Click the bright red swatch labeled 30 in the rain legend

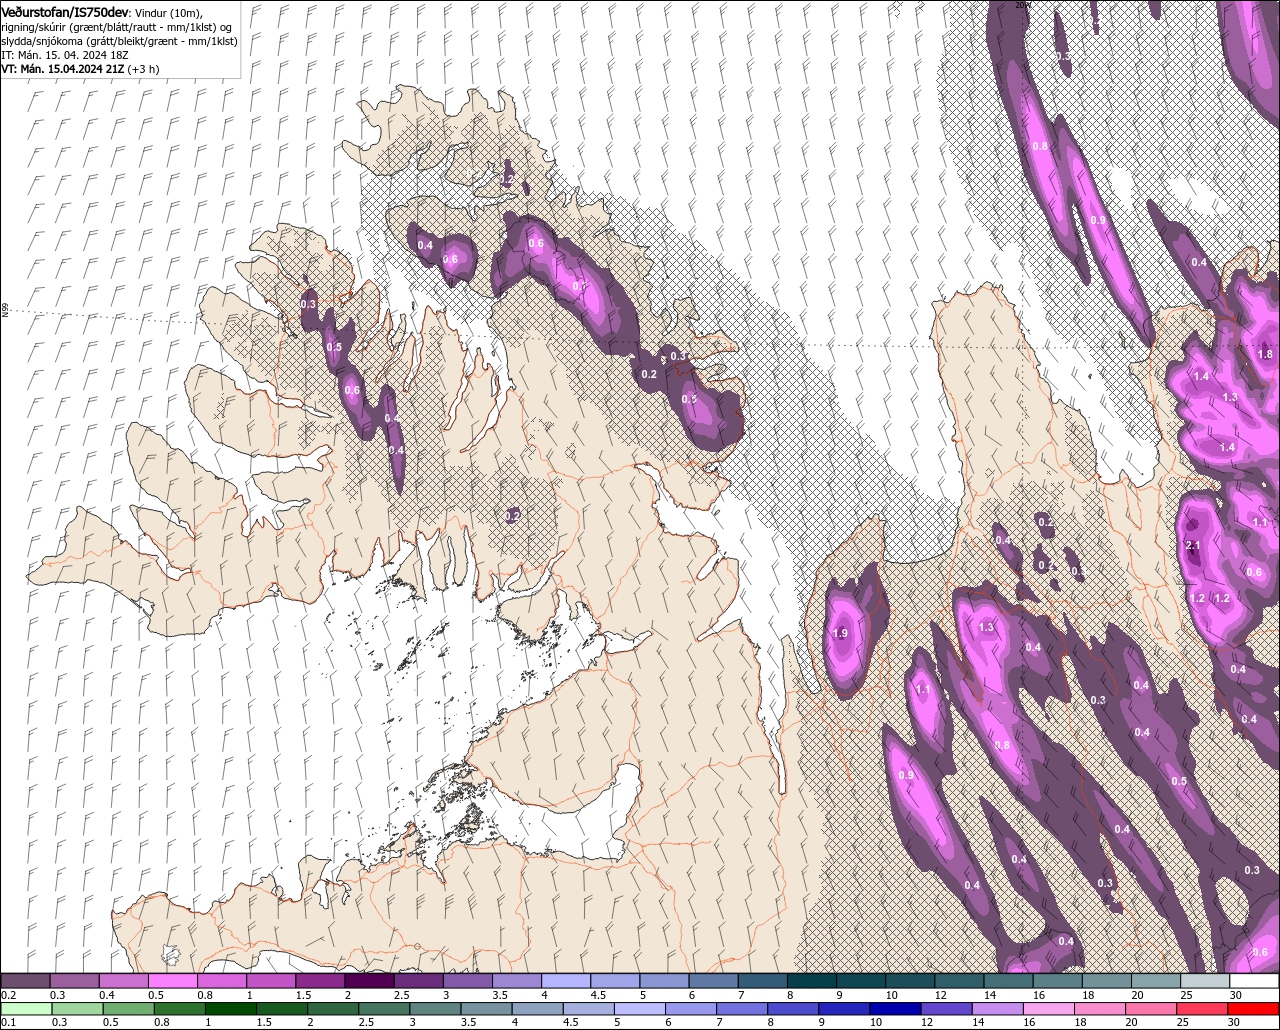(x=1253, y=1009)
